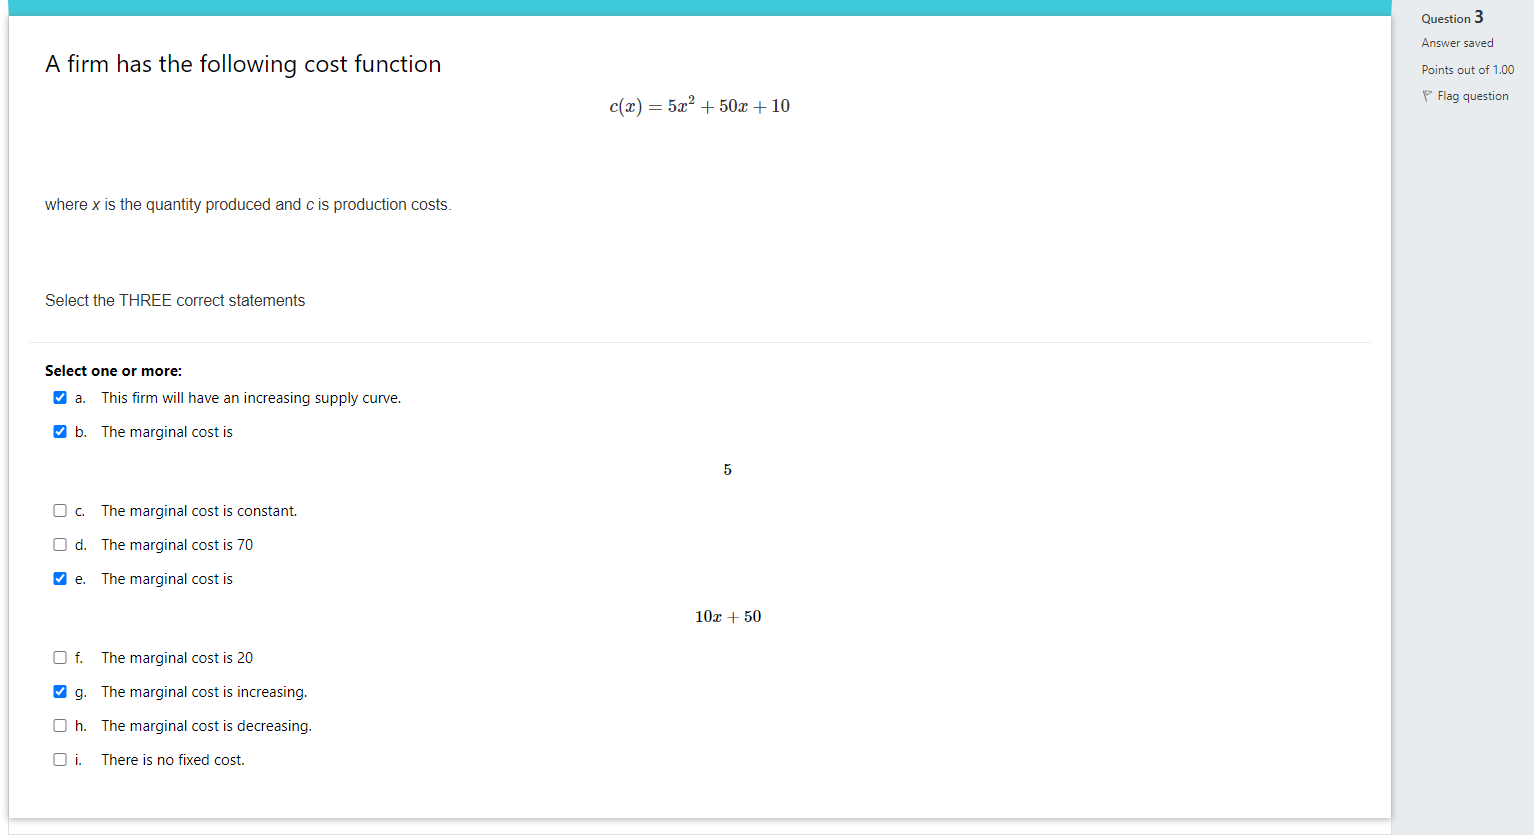Click the 'A firm has the following cost function' heading
Viewport: 1534px width, 836px height.
tap(243, 64)
